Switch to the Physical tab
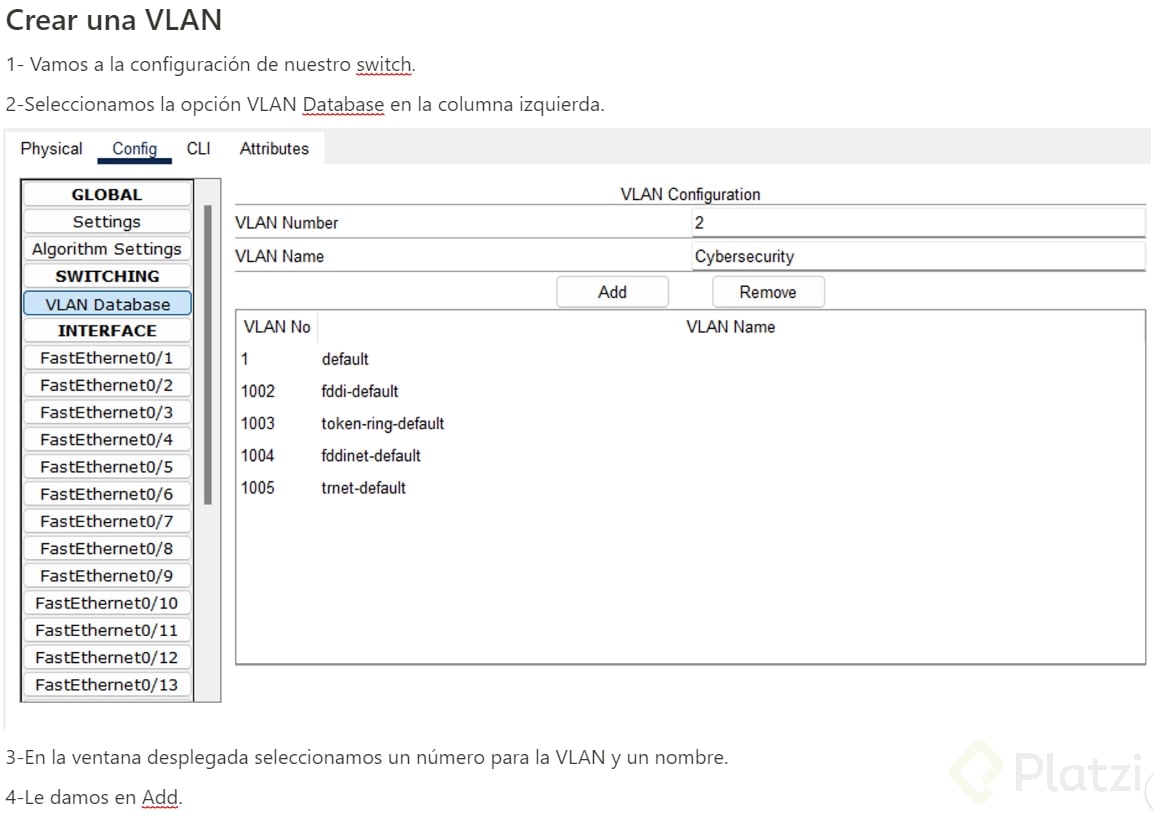This screenshot has width=1153, height=813. click(51, 148)
